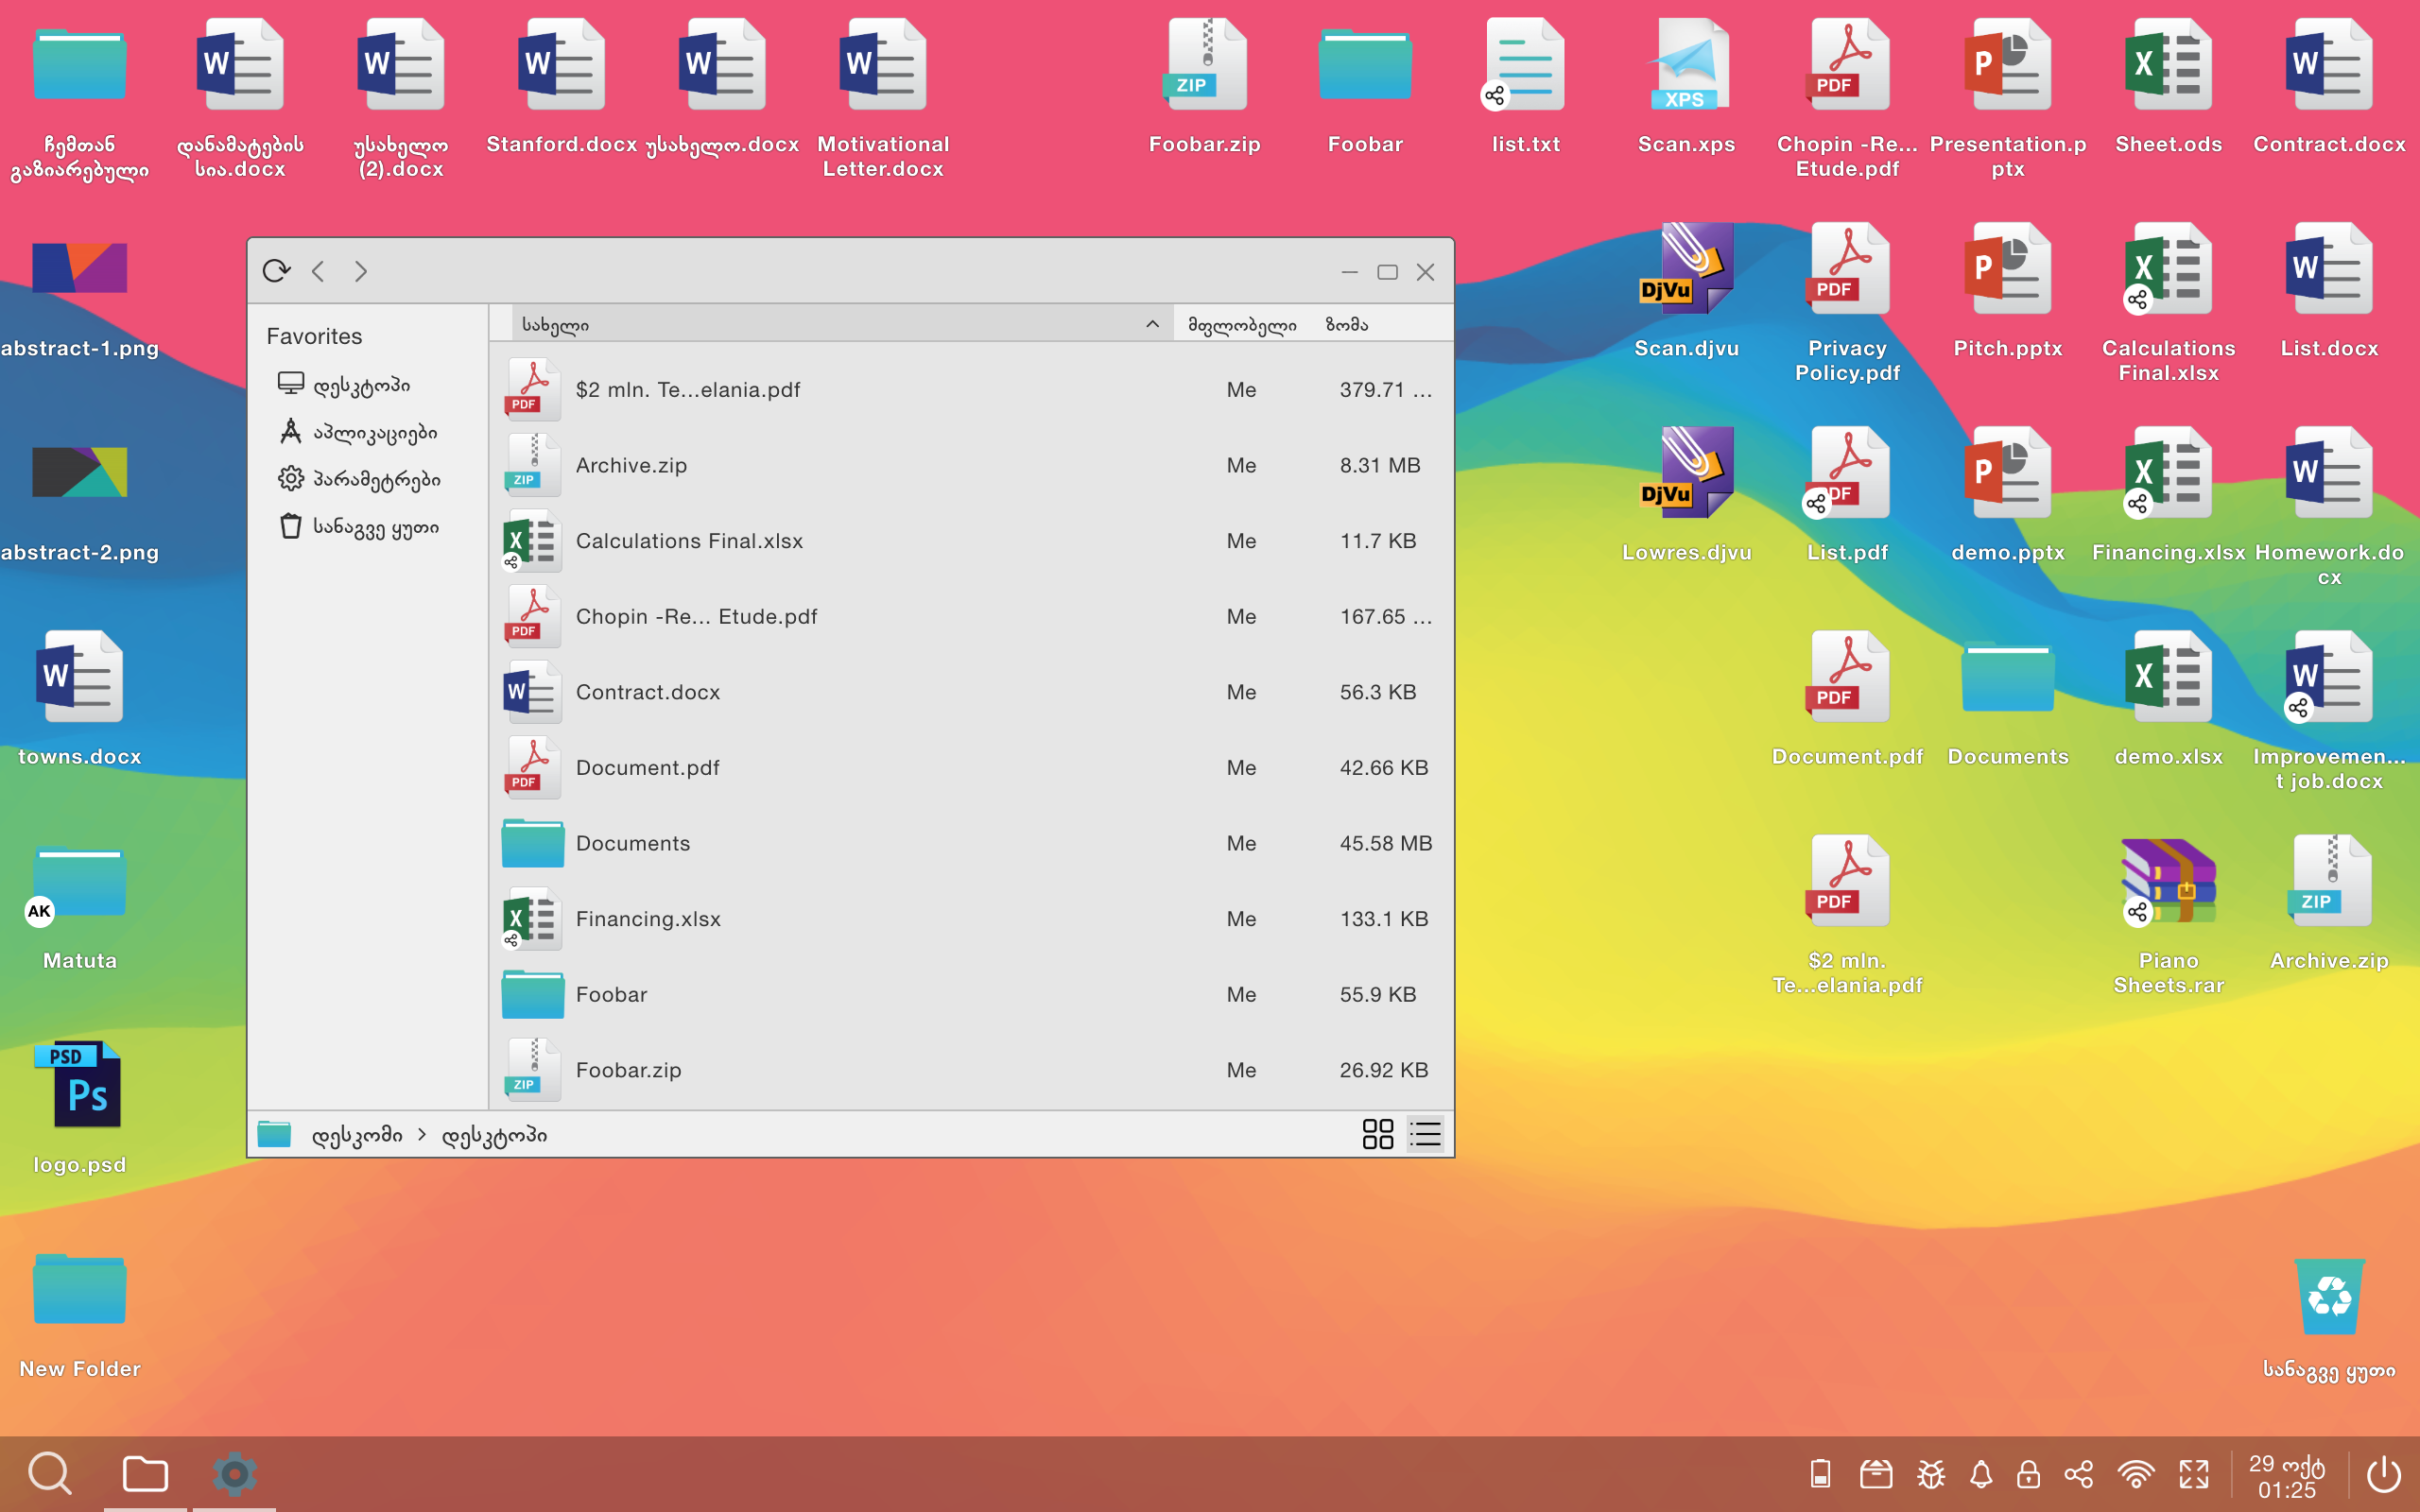Select Archive.zip row in file list
The image size is (2420, 1512).
pos(971,465)
